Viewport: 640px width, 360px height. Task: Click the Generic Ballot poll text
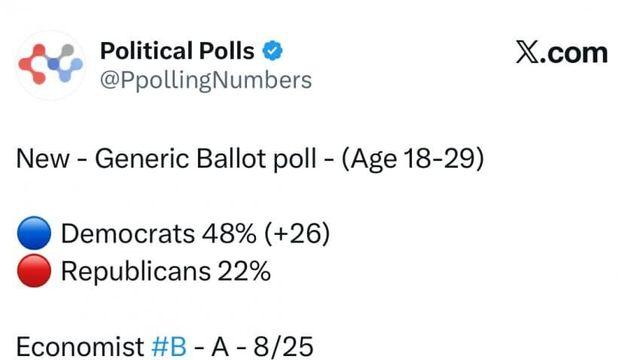pos(206,159)
